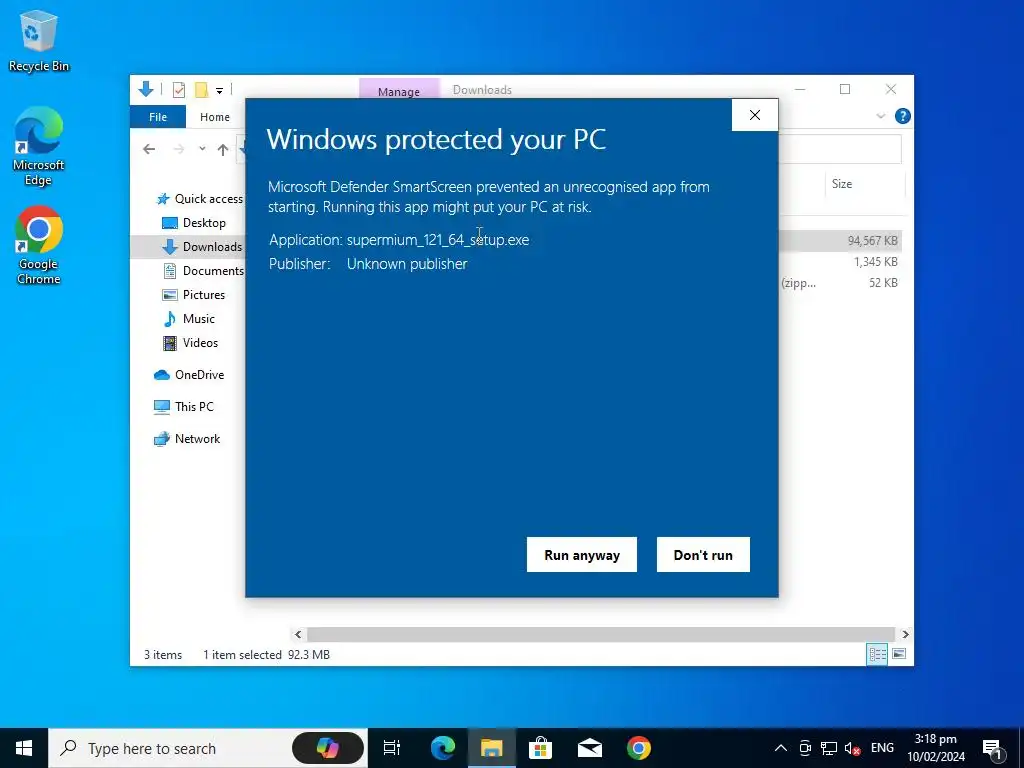This screenshot has width=1024, height=768.
Task: Open Mail app from taskbar
Action: [590, 748]
